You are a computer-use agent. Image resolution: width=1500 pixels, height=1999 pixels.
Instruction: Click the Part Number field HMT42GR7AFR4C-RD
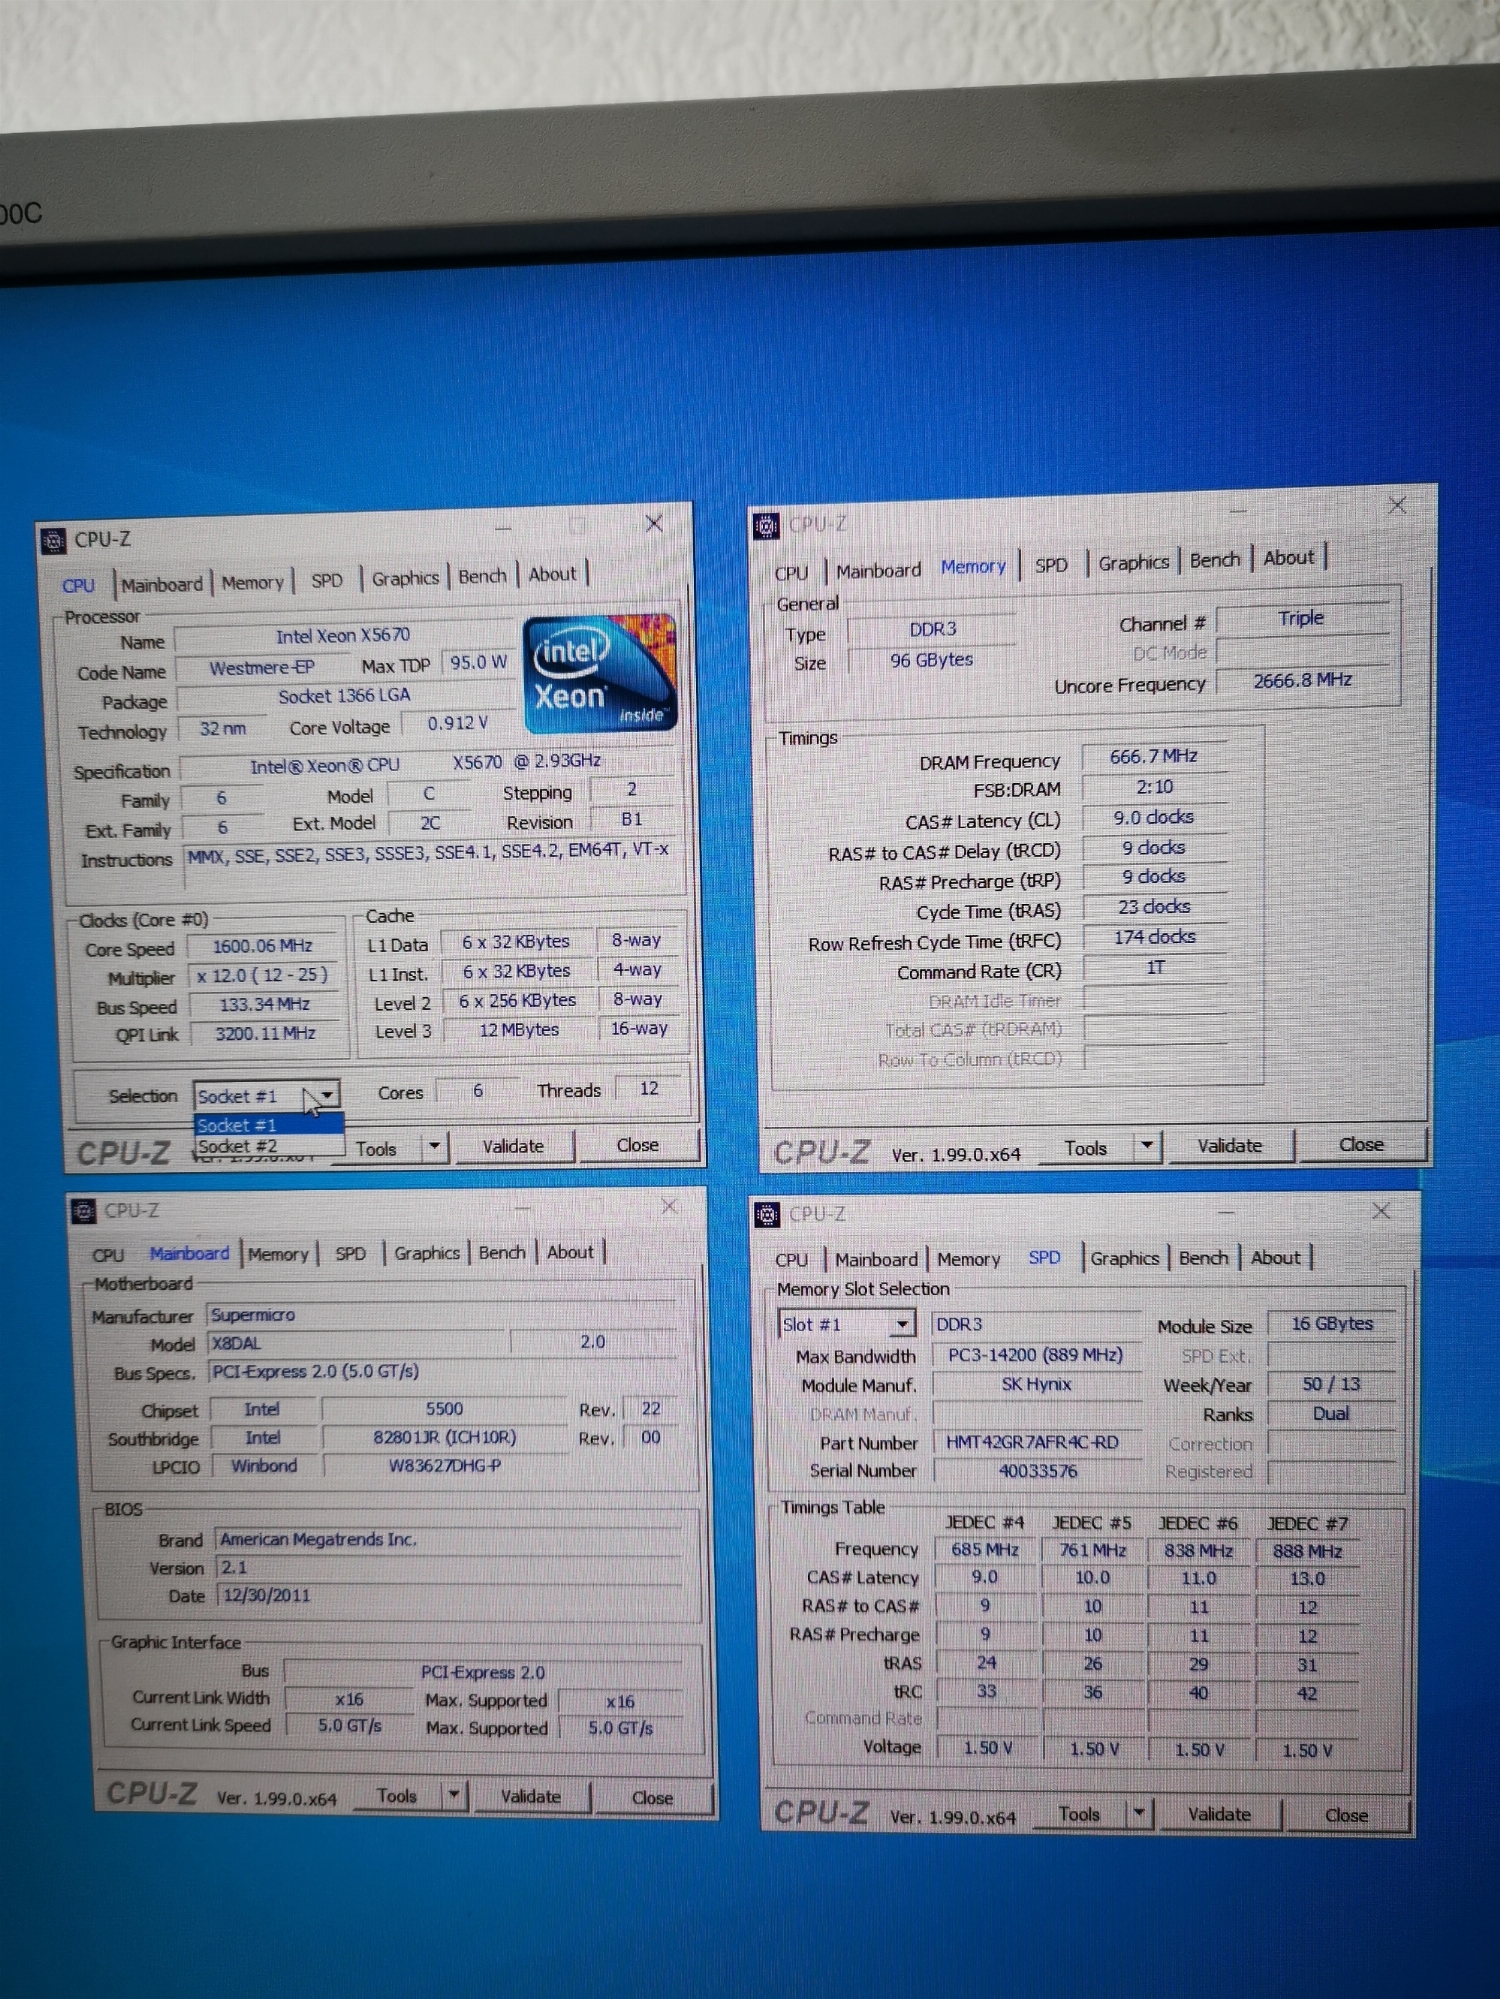click(1032, 1443)
